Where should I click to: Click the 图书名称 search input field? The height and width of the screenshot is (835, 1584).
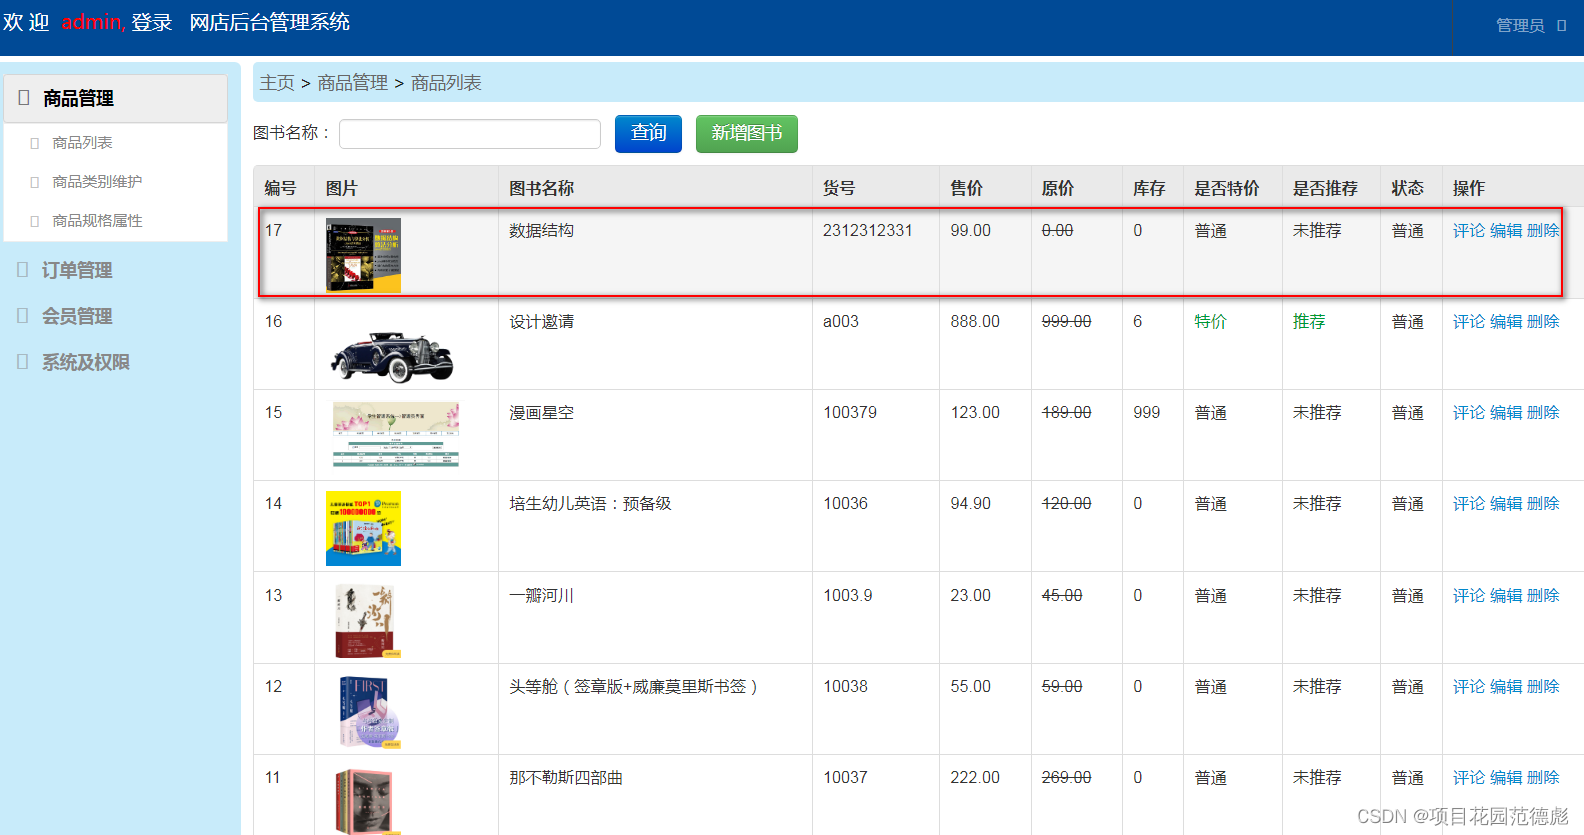click(470, 134)
